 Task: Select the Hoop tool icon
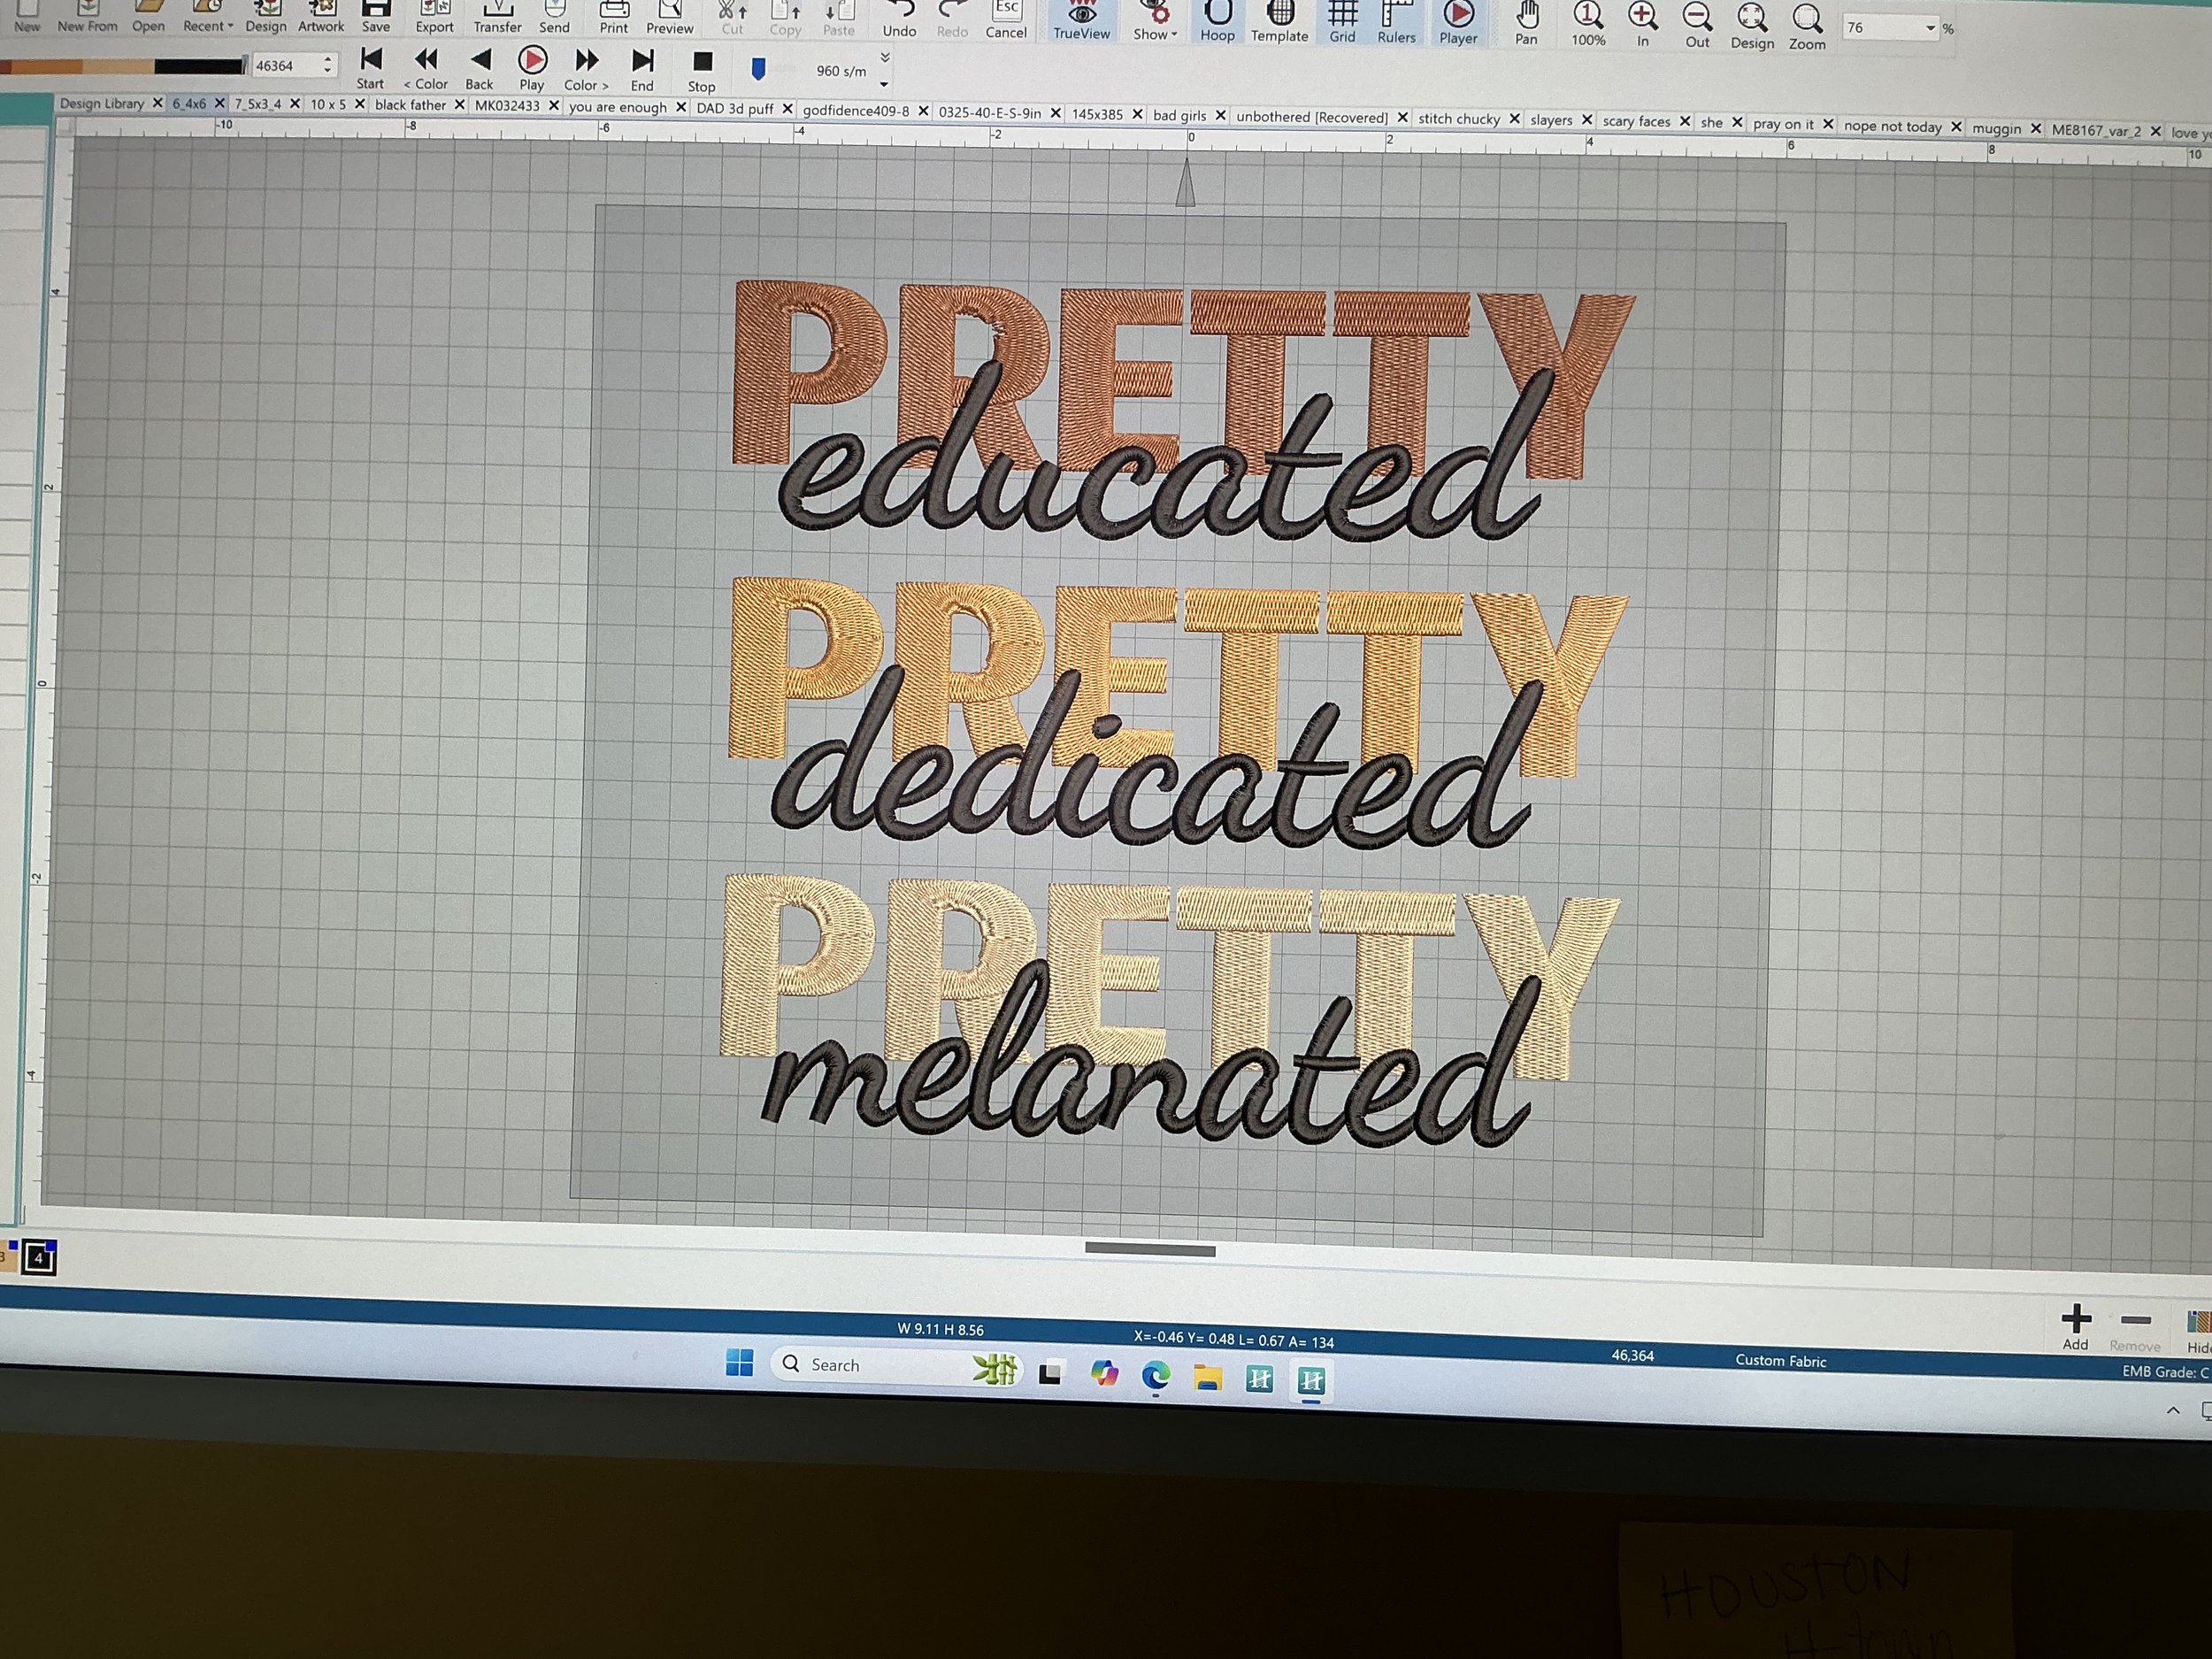(1217, 15)
